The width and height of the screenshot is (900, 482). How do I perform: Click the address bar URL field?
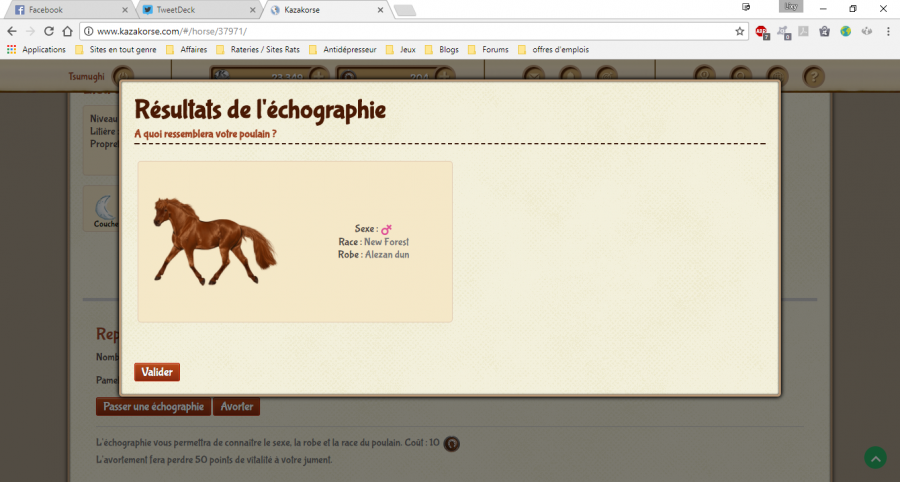(400, 31)
